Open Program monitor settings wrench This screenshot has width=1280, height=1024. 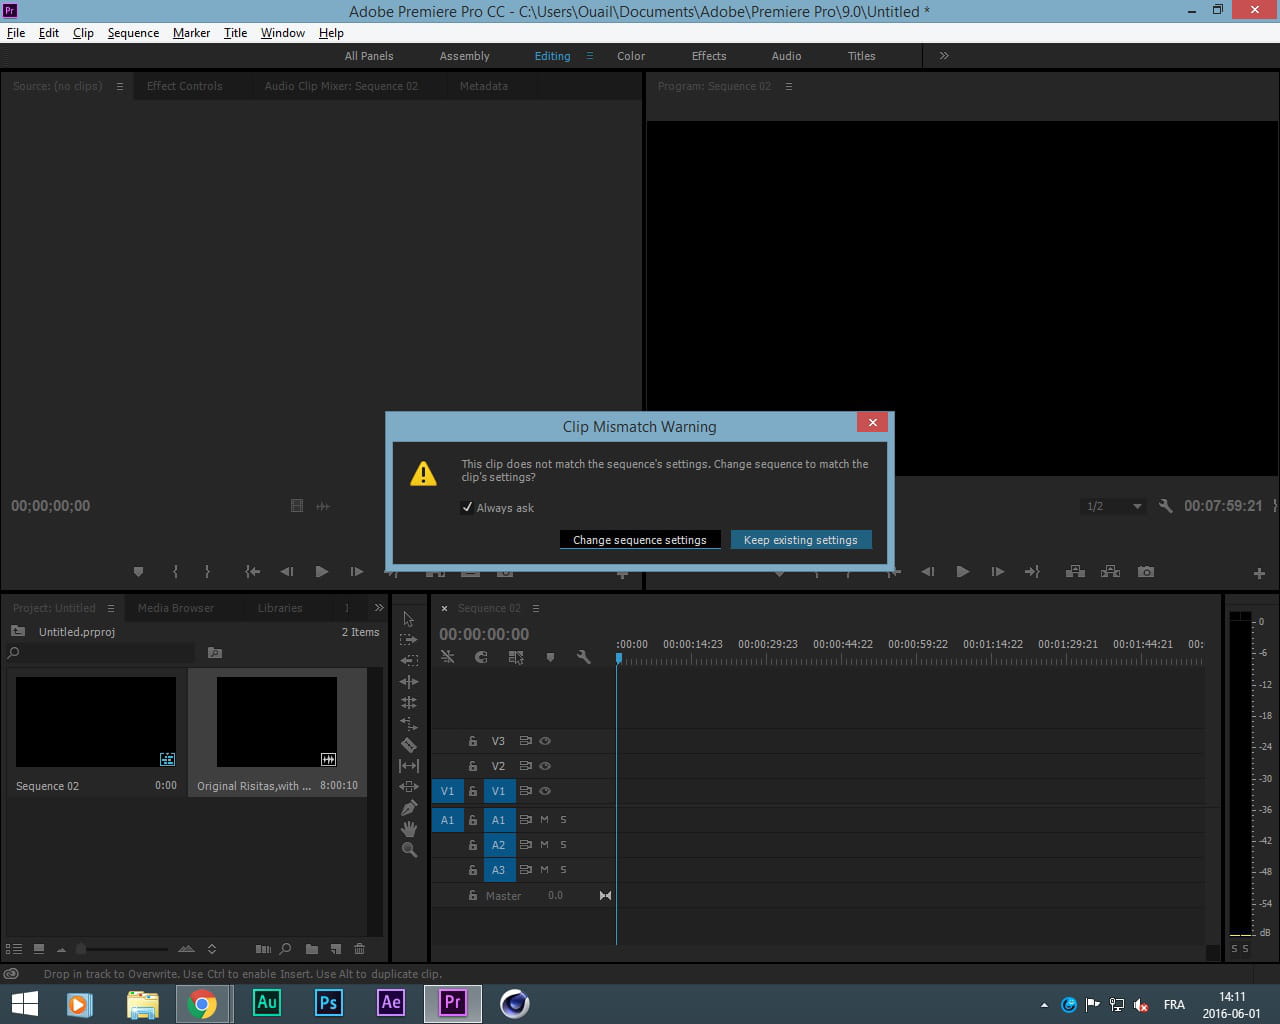(1166, 506)
